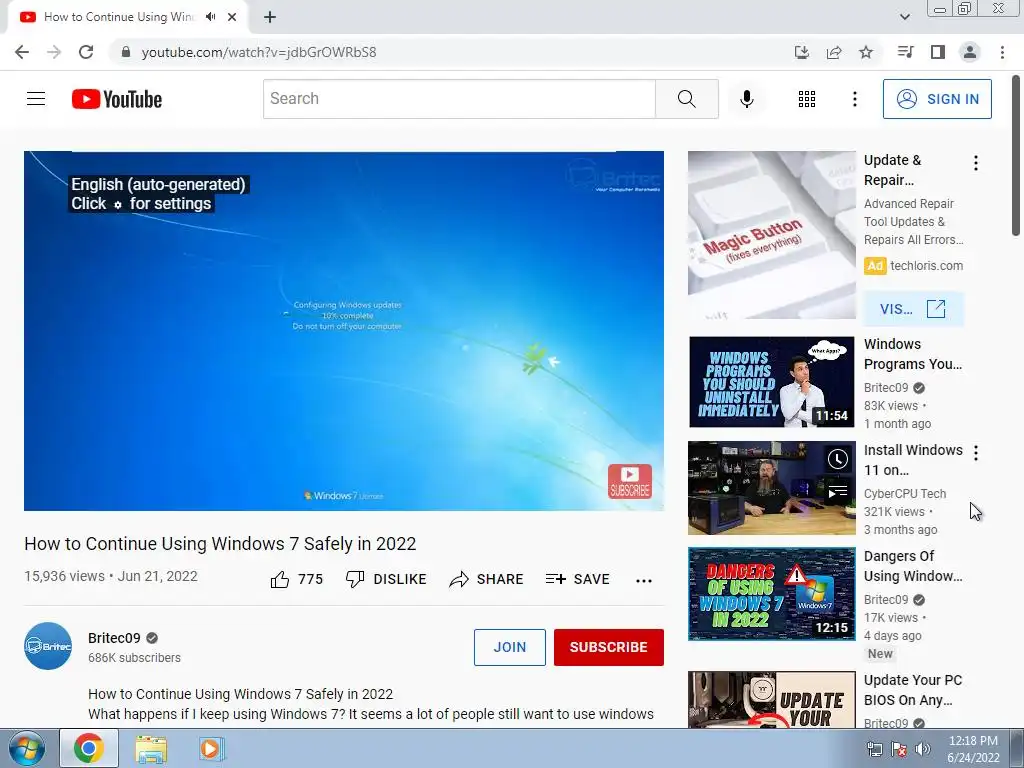Open YouTube settings three-dot menu beside Sign In

854,99
